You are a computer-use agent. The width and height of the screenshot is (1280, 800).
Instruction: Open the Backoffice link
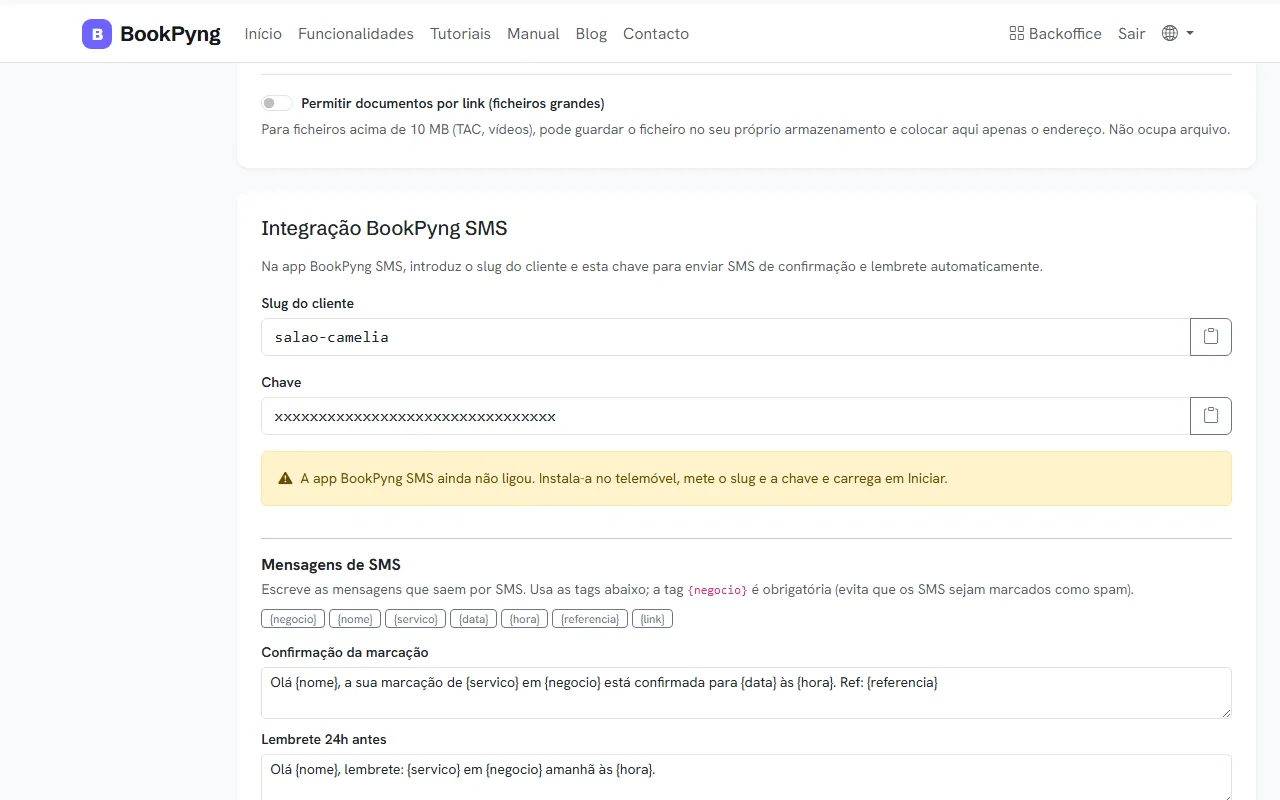(1056, 34)
